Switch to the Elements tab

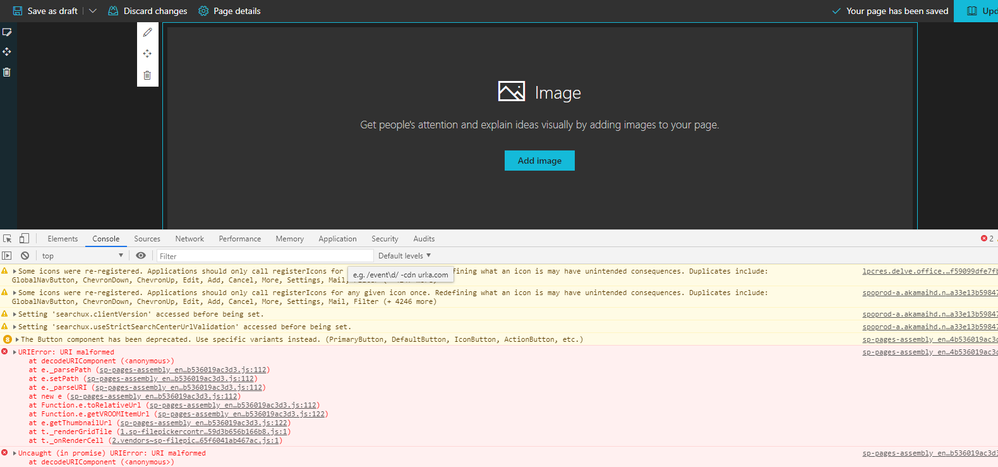tap(62, 239)
